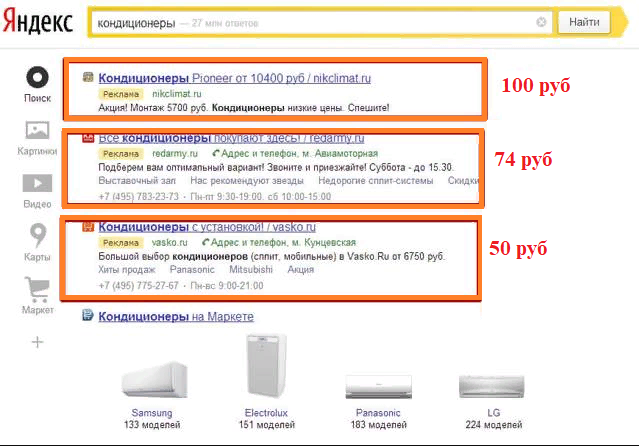The width and height of the screenshot is (639, 446).
Task: Click Выставочный зал sitelink under redarmy.ru
Action: click(x=136, y=181)
